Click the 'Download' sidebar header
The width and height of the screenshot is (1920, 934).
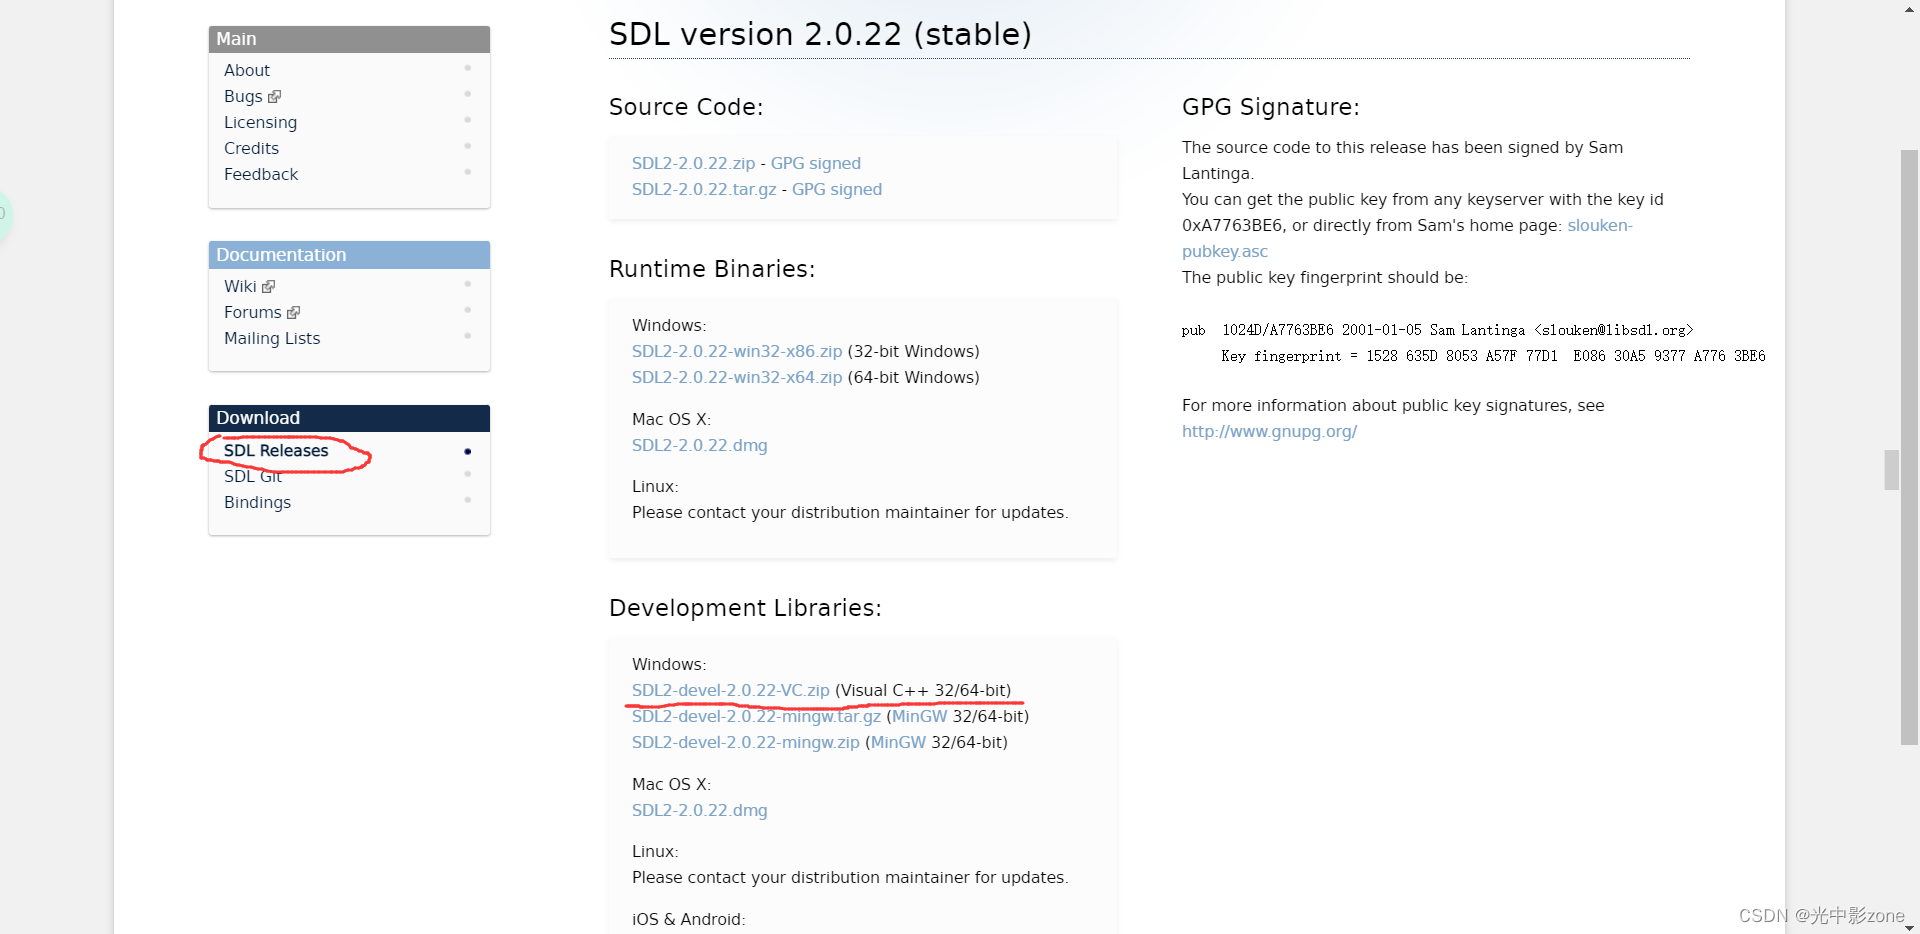349,418
